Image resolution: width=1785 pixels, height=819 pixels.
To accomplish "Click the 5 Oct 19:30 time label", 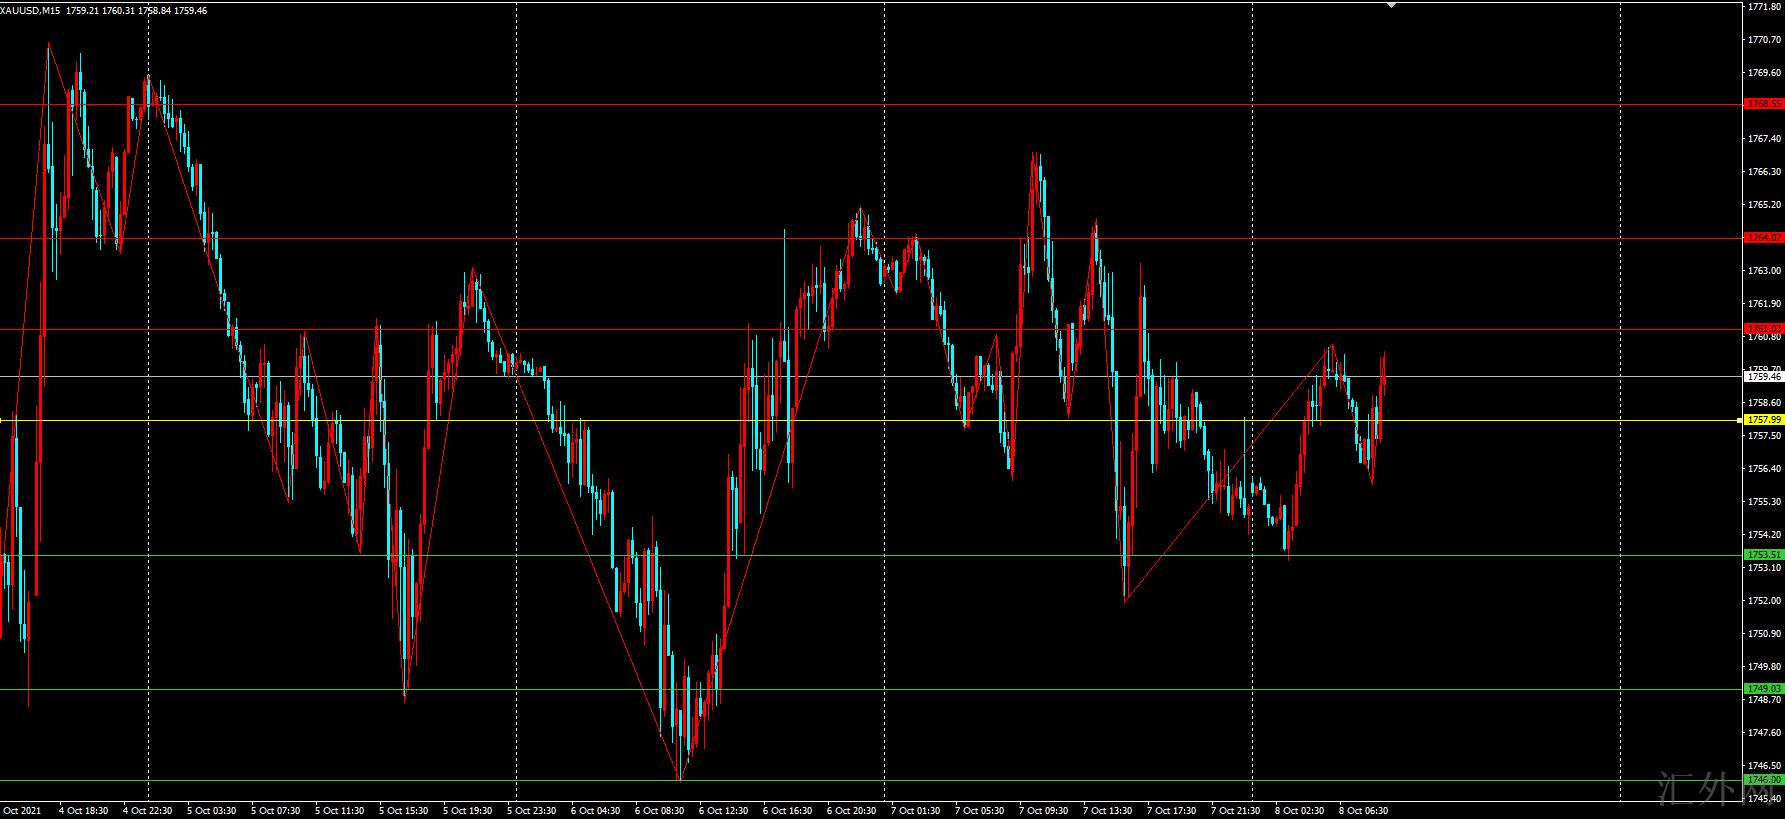I will (x=468, y=811).
